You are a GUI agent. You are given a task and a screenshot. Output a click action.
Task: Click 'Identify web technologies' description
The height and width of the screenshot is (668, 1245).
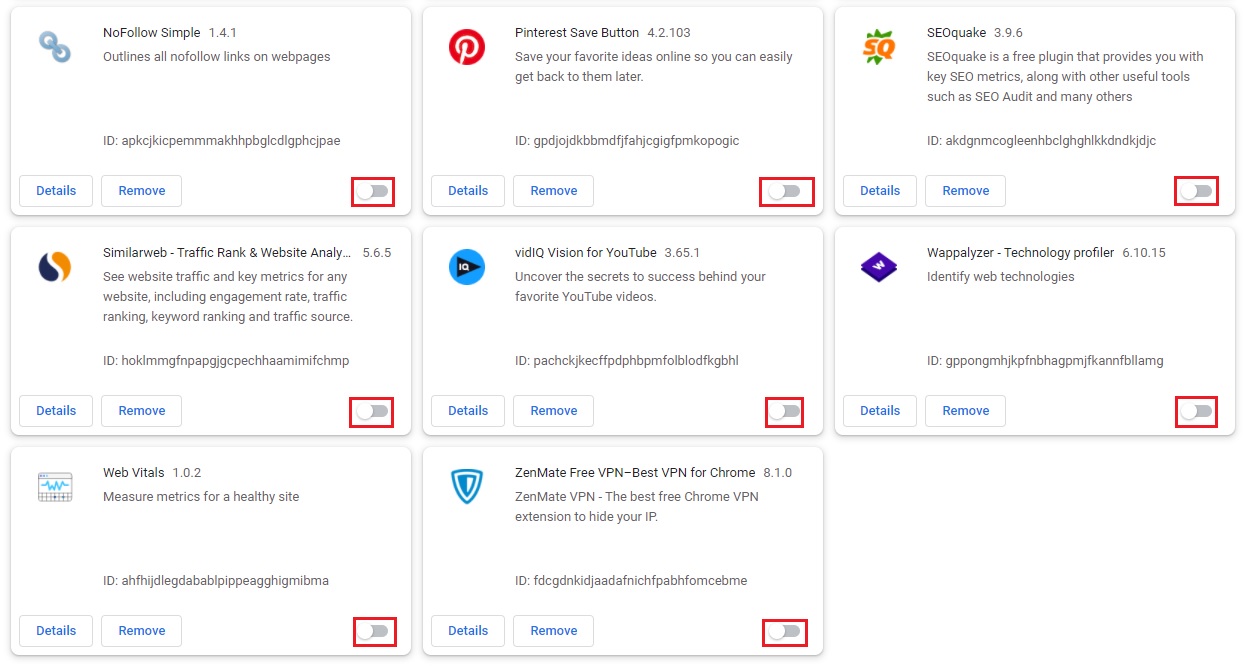[x=1001, y=277]
